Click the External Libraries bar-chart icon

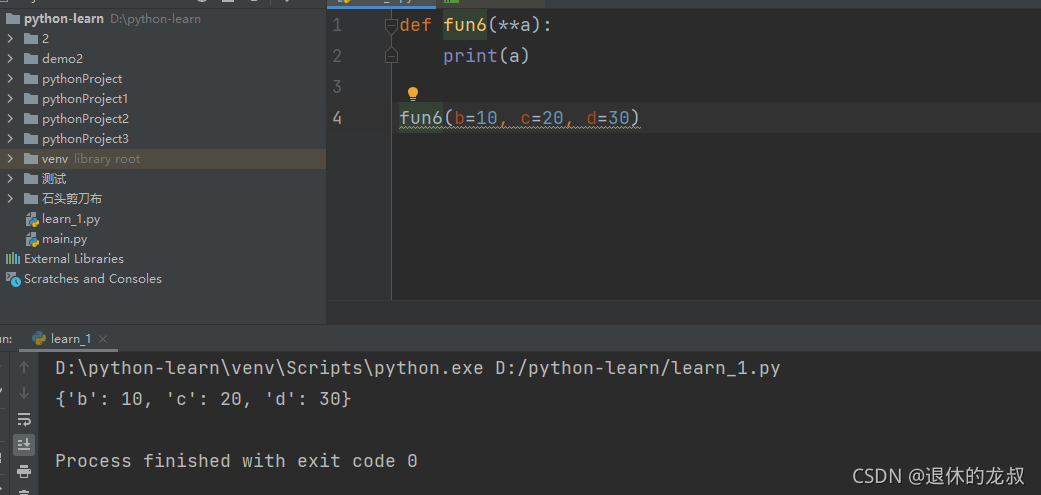point(13,259)
